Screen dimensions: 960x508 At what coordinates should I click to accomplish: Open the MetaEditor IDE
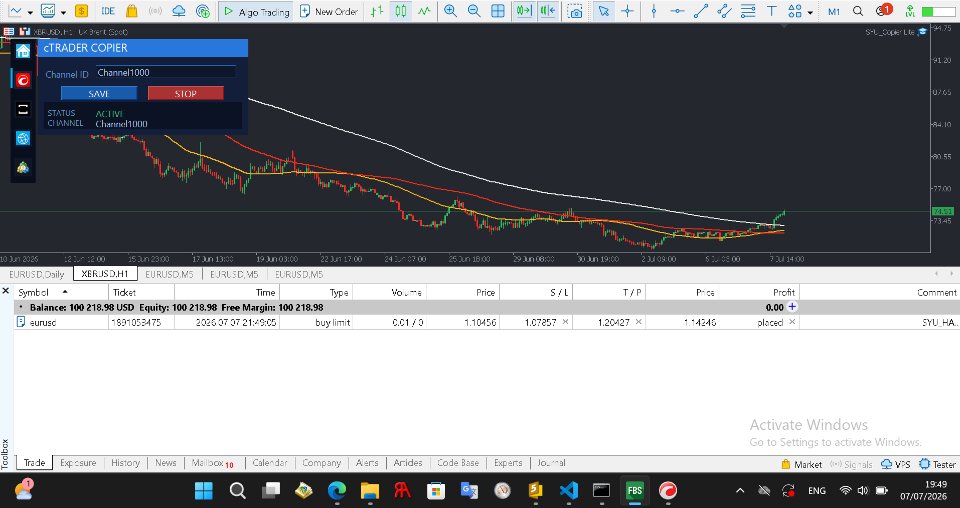point(108,11)
